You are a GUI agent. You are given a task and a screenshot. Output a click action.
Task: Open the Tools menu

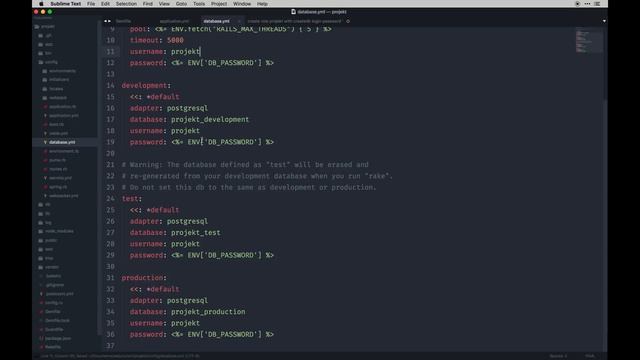[199, 4]
